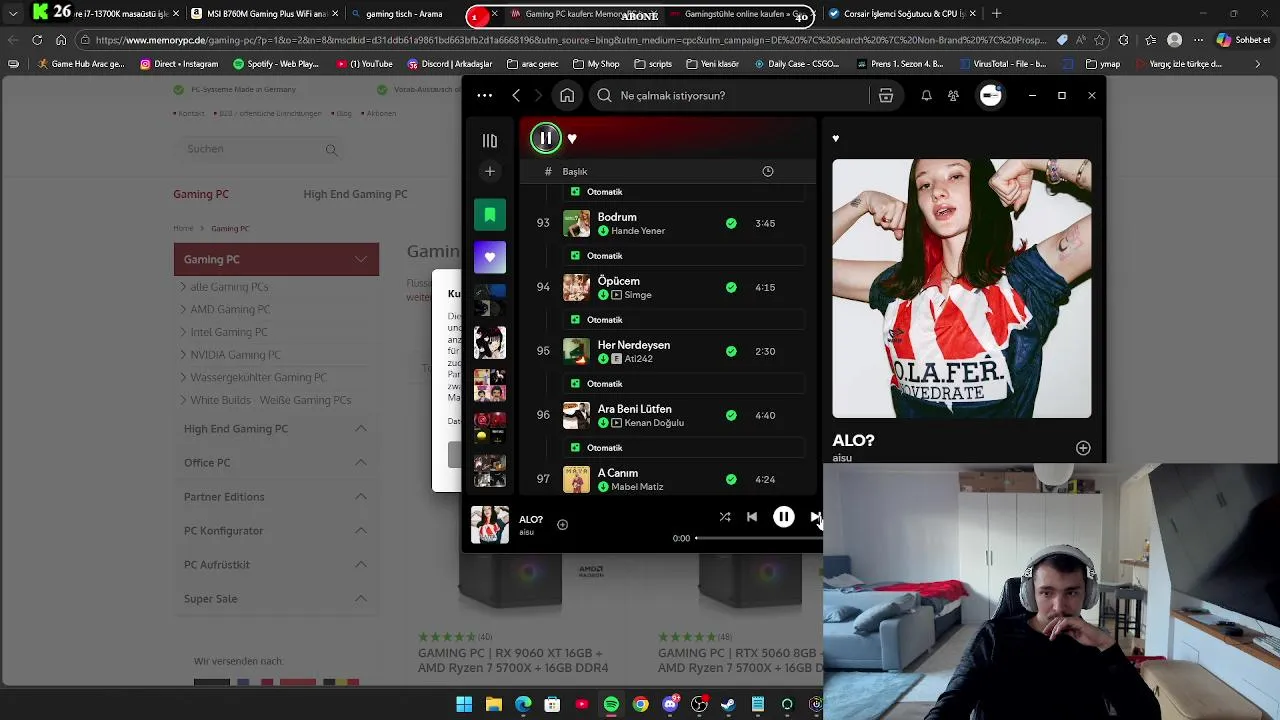Add ALO? to library via plus in player bar
Screen dimensions: 1280x720
pyautogui.click(x=562, y=524)
